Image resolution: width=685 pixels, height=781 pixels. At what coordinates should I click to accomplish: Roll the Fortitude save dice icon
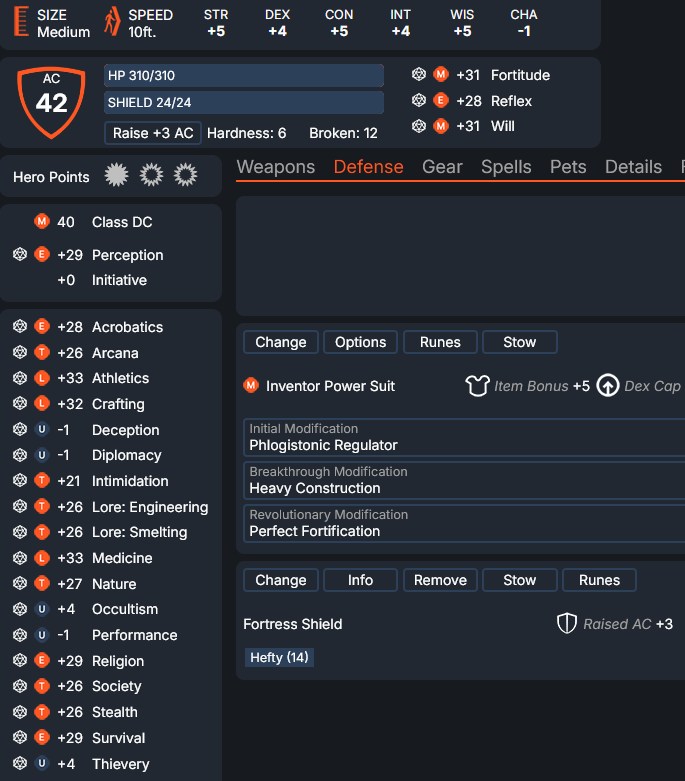pyautogui.click(x=419, y=75)
